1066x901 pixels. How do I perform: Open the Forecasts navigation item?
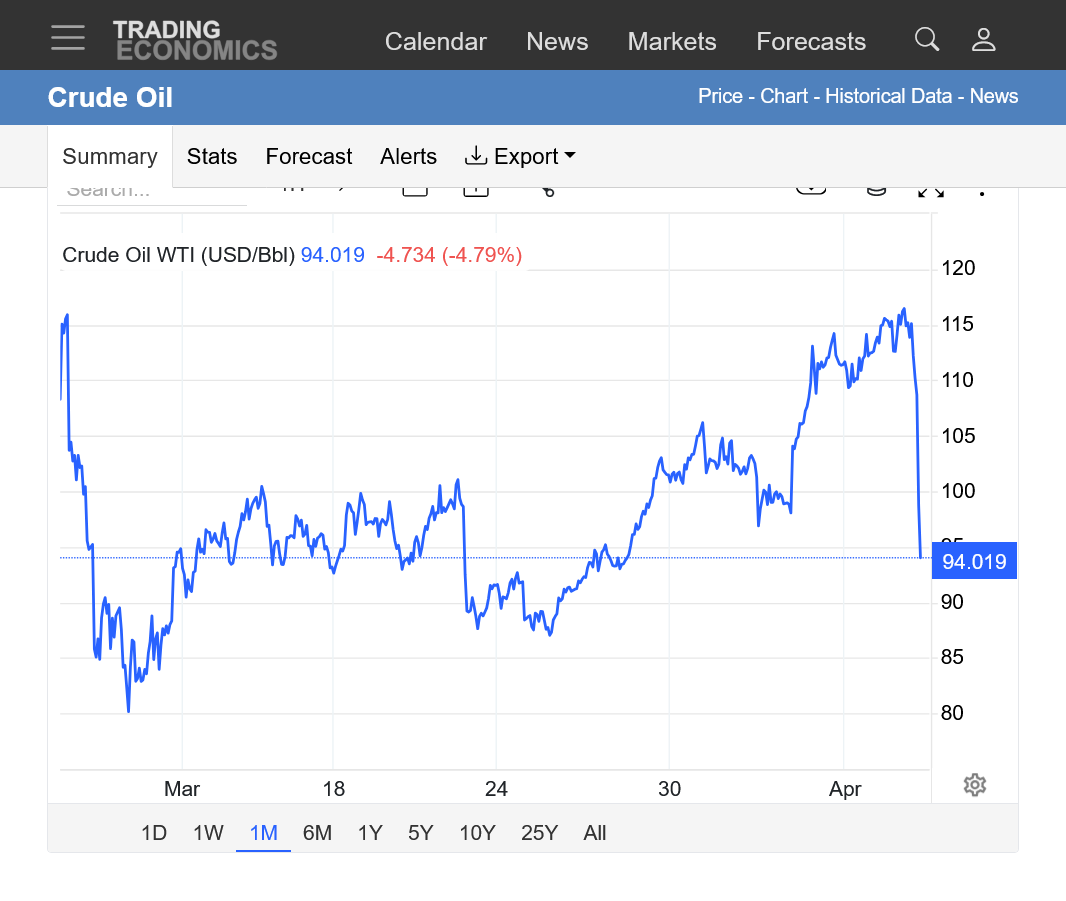click(811, 41)
